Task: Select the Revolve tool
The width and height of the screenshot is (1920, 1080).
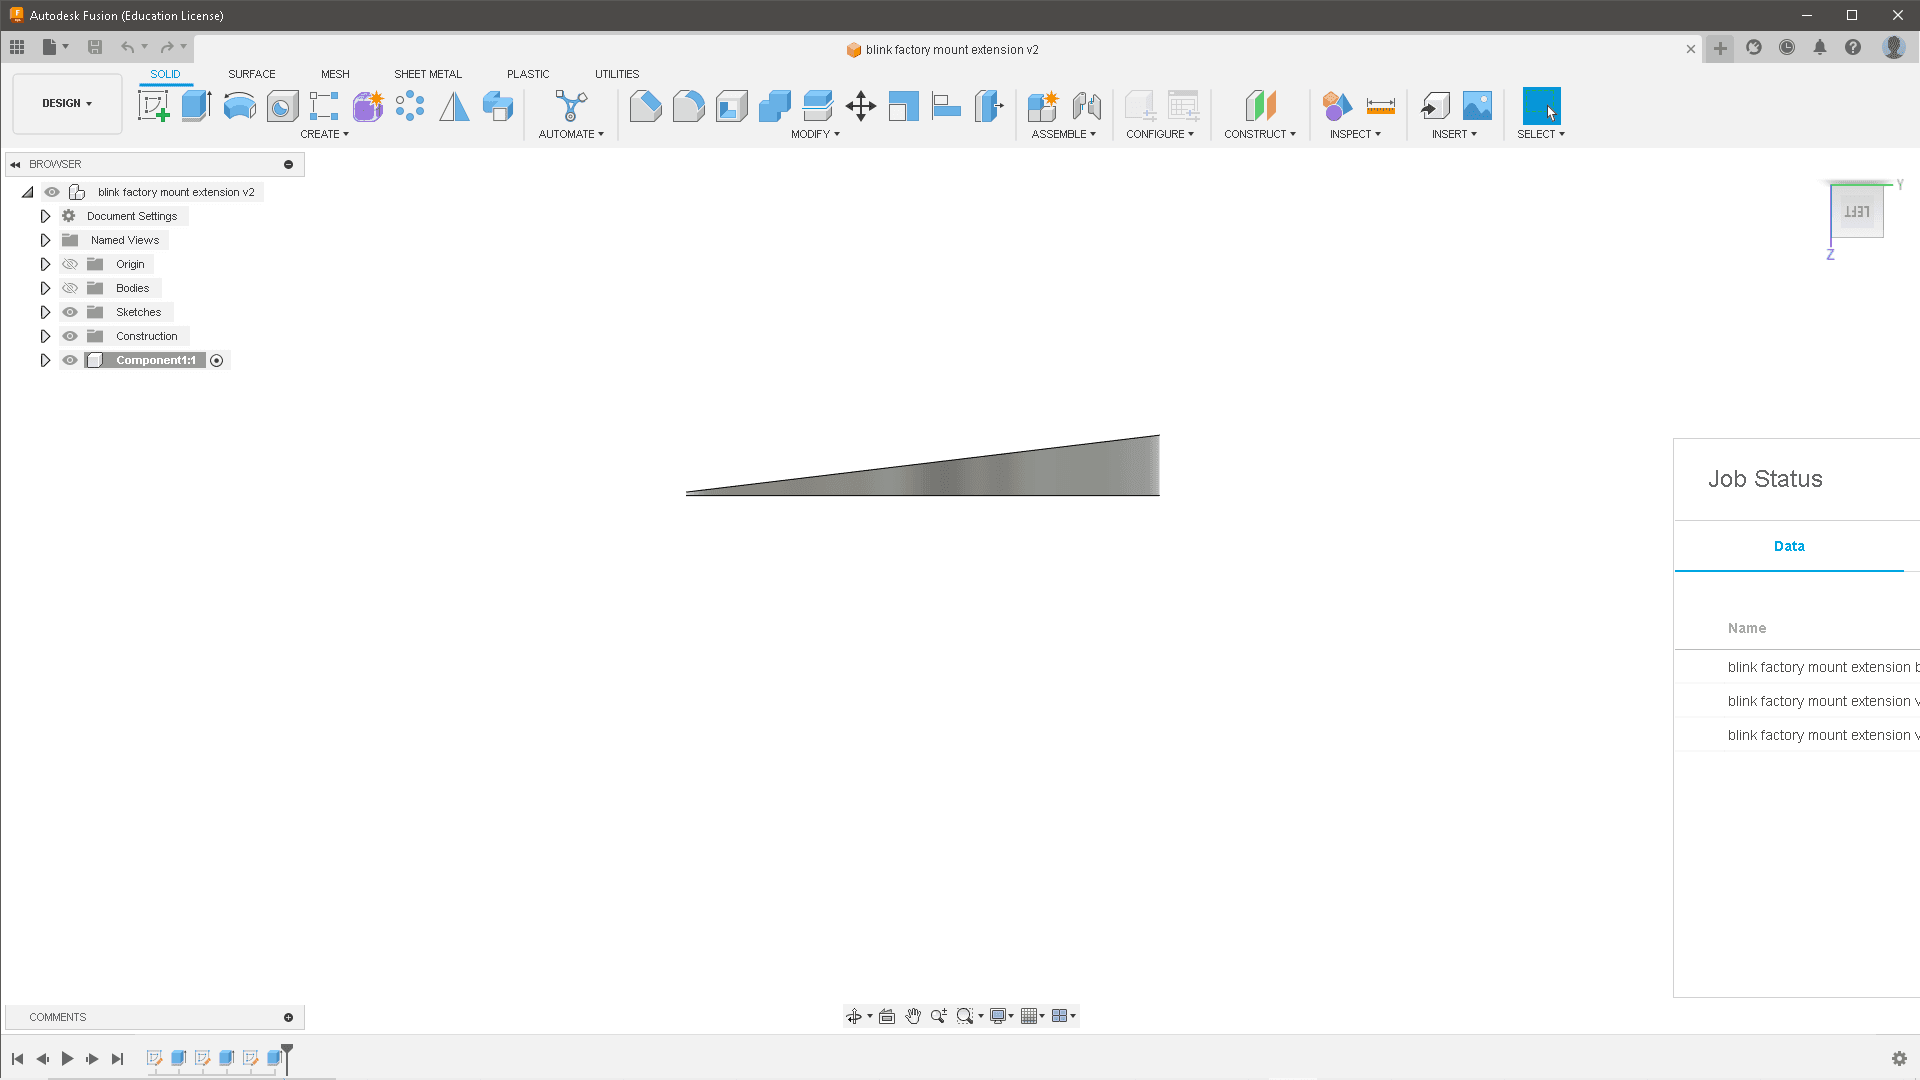Action: [x=239, y=106]
